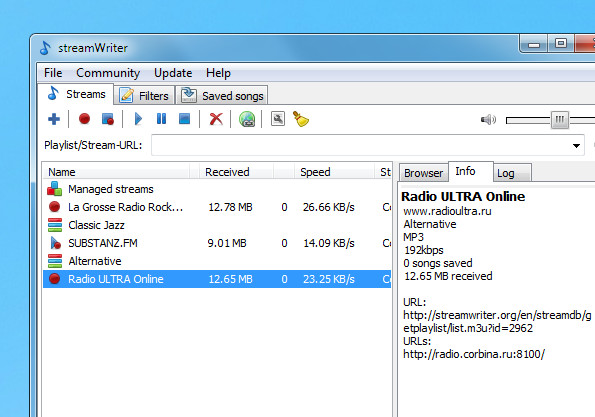The width and height of the screenshot is (595, 417).
Task: Click the Managed streams cubes icon
Action: [x=55, y=189]
